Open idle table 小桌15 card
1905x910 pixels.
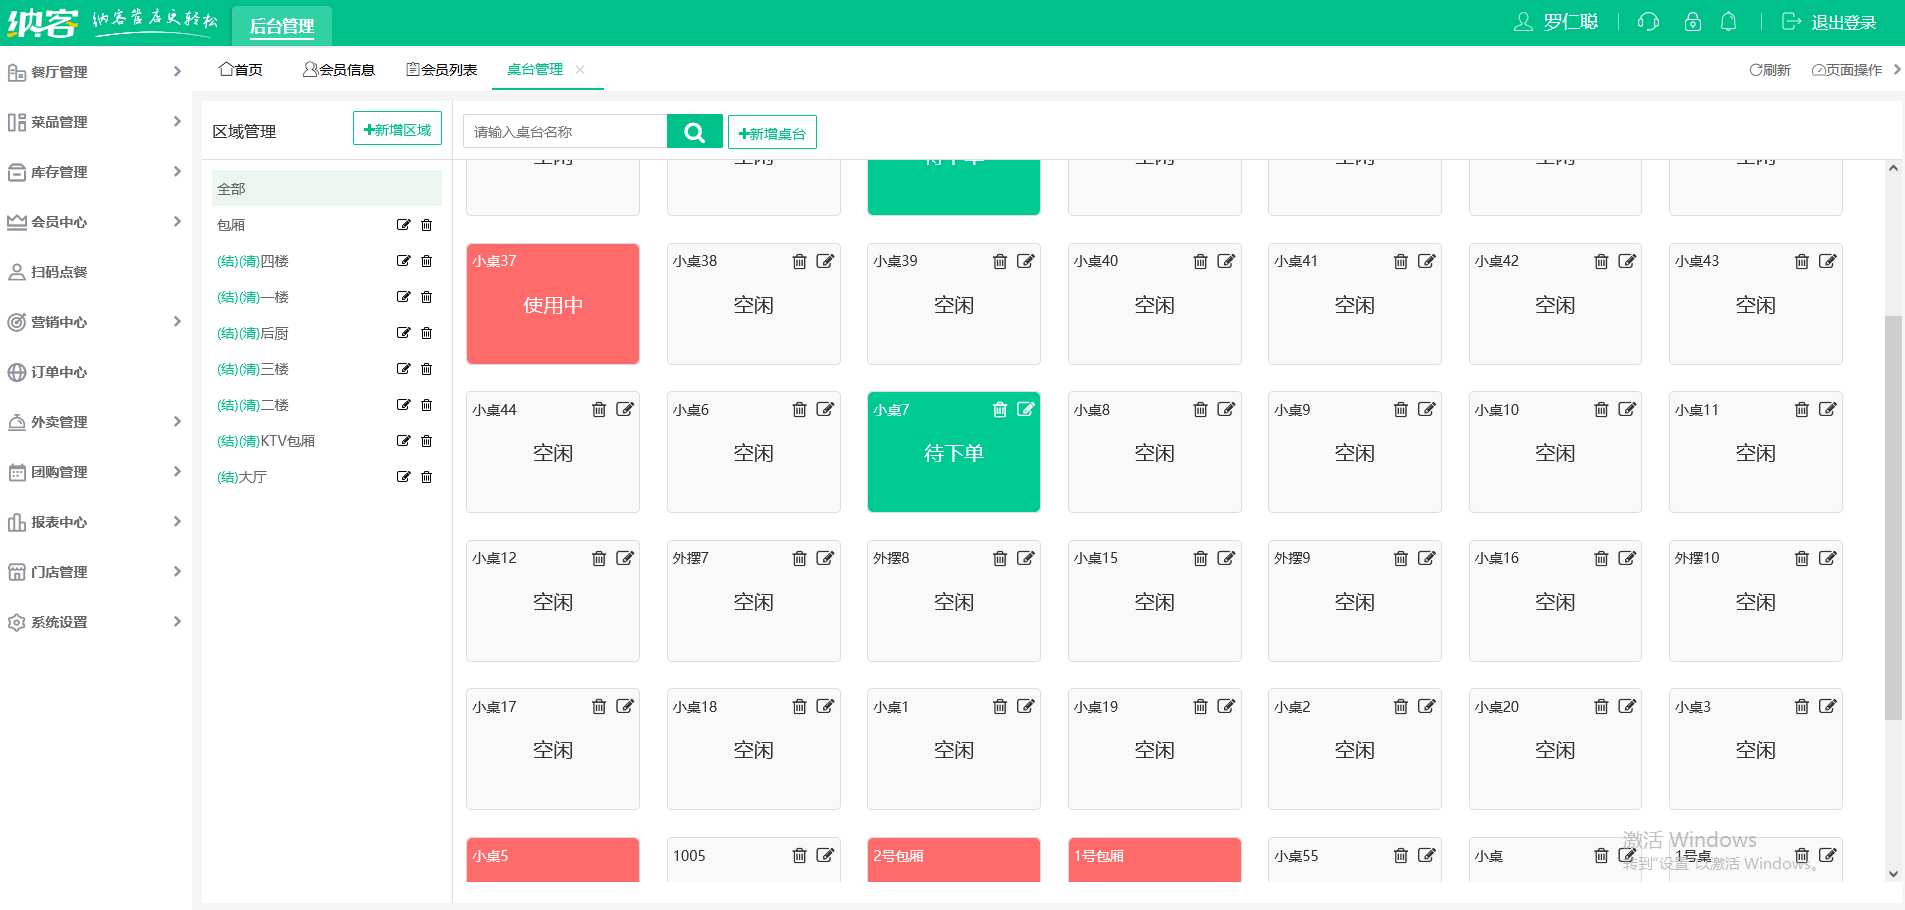point(1155,601)
